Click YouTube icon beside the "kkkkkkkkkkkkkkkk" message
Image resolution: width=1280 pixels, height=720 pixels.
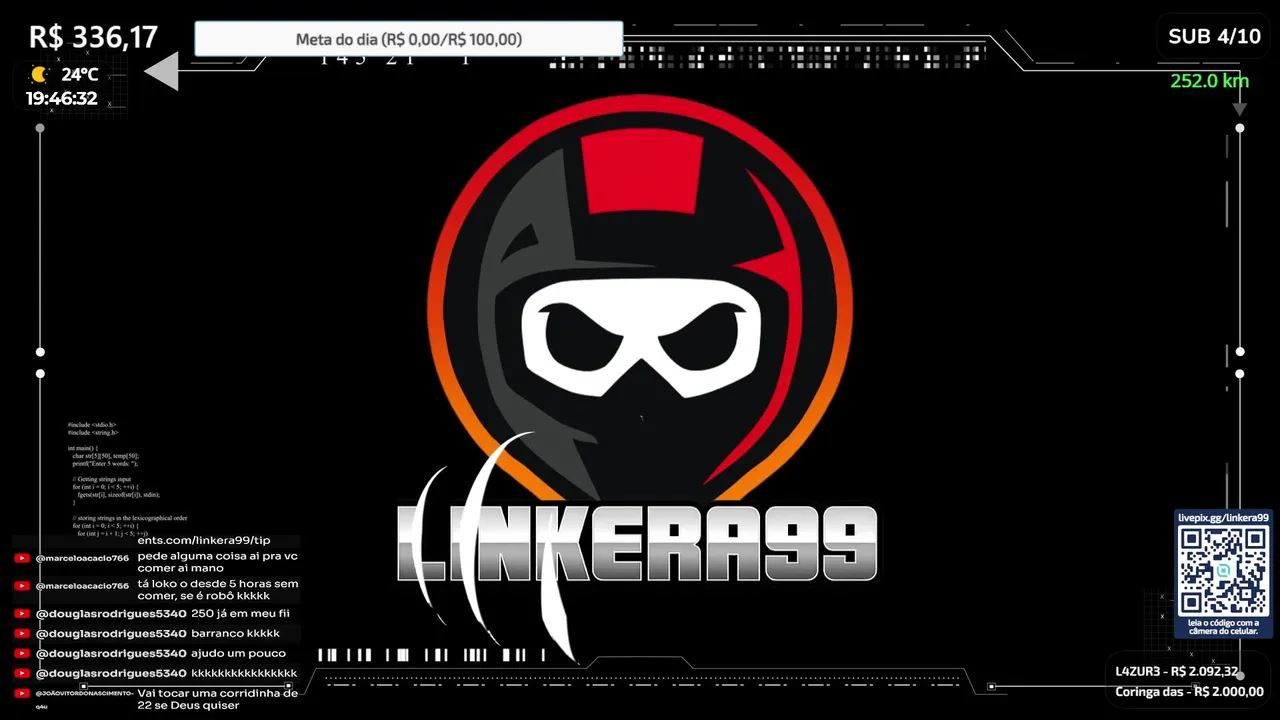pos(22,674)
